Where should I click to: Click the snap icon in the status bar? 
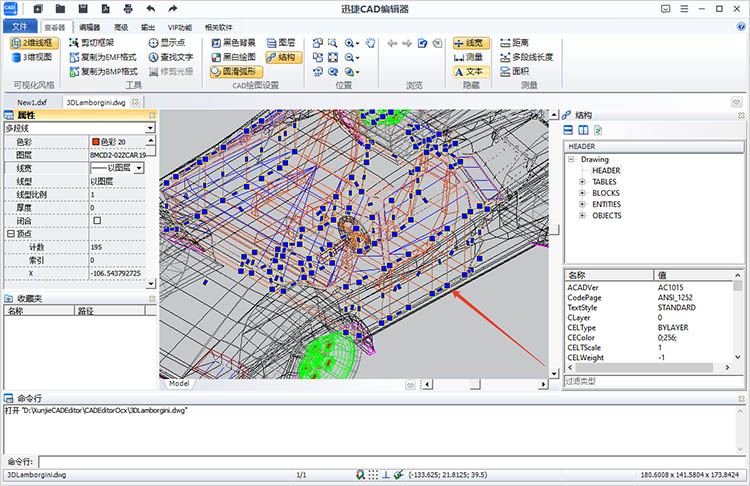pos(361,475)
